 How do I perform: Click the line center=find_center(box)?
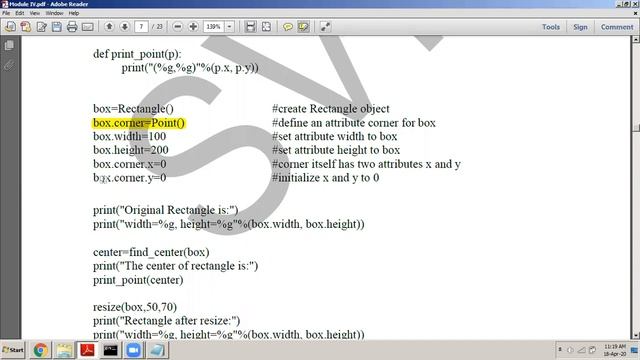click(x=151, y=252)
